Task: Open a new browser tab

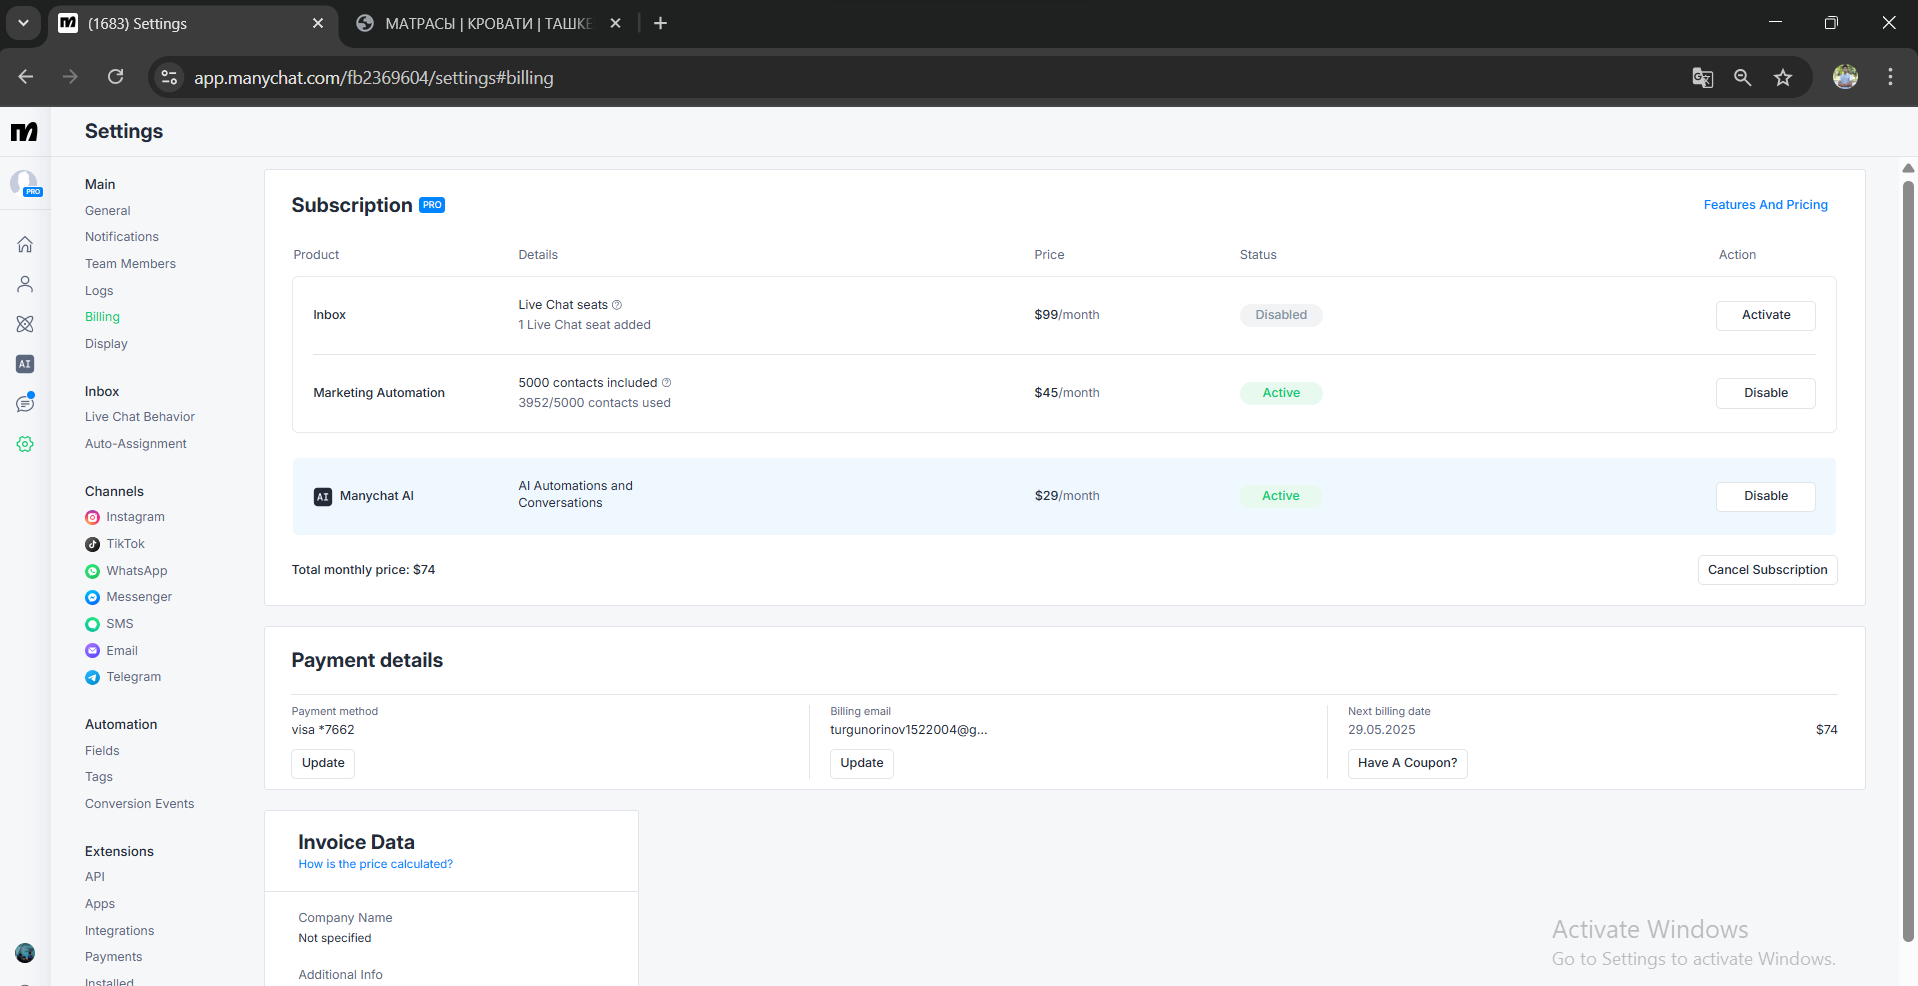Action: (x=660, y=23)
